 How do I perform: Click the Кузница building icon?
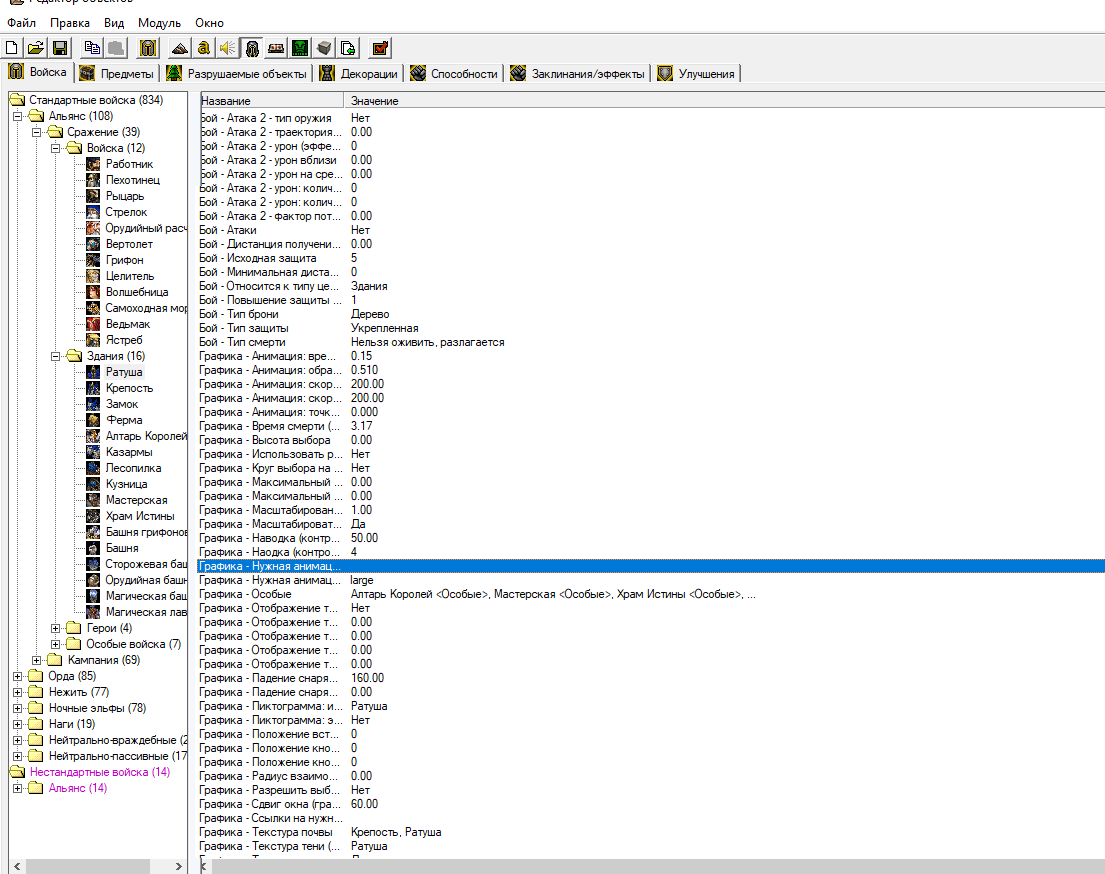click(x=93, y=484)
